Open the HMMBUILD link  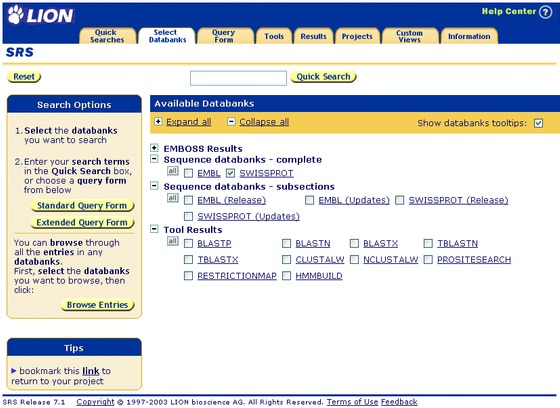click(319, 276)
